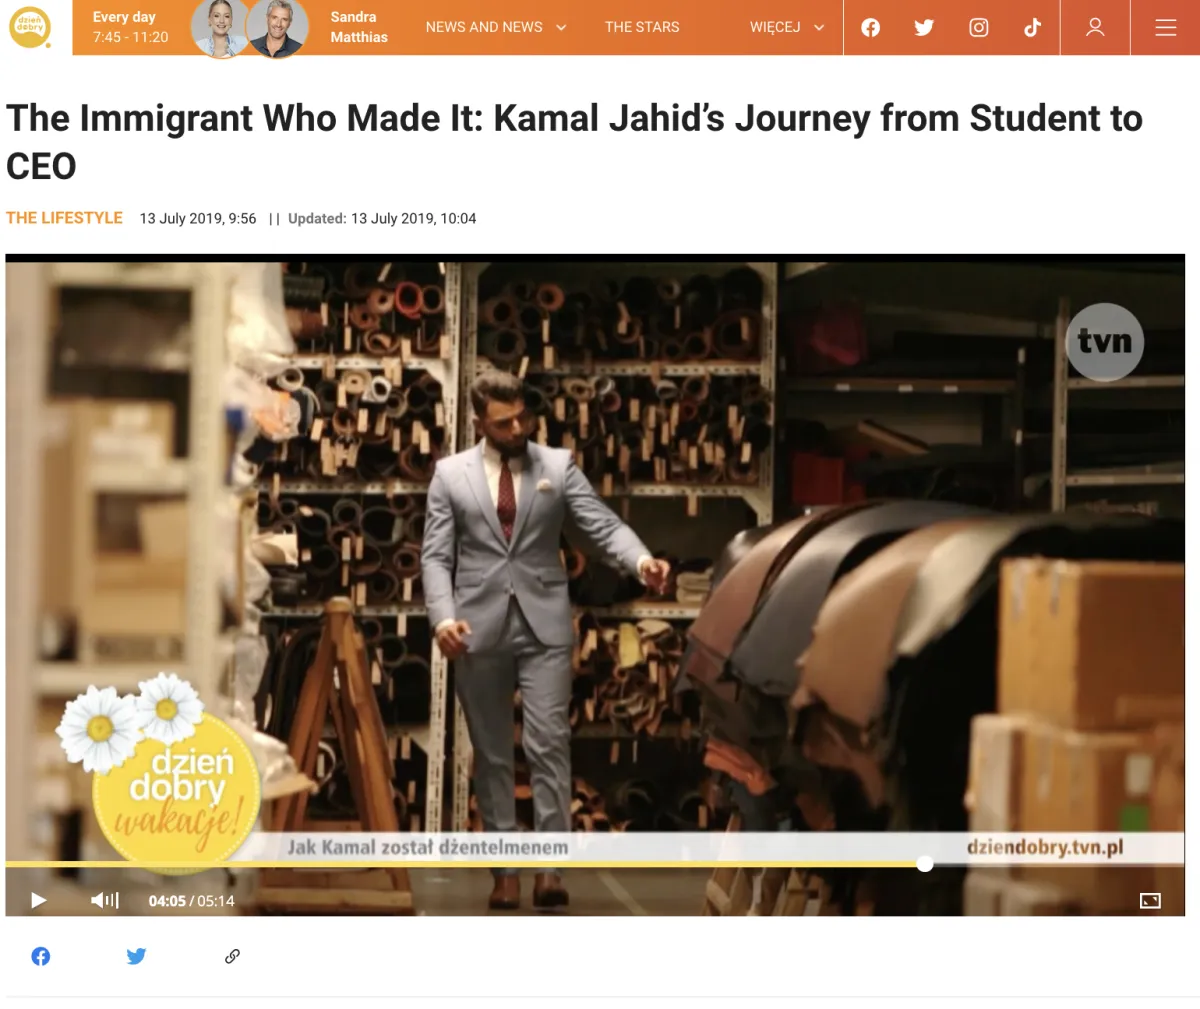Open THE LIFESTYLE category link
The width and height of the screenshot is (1200, 1009).
tap(64, 218)
